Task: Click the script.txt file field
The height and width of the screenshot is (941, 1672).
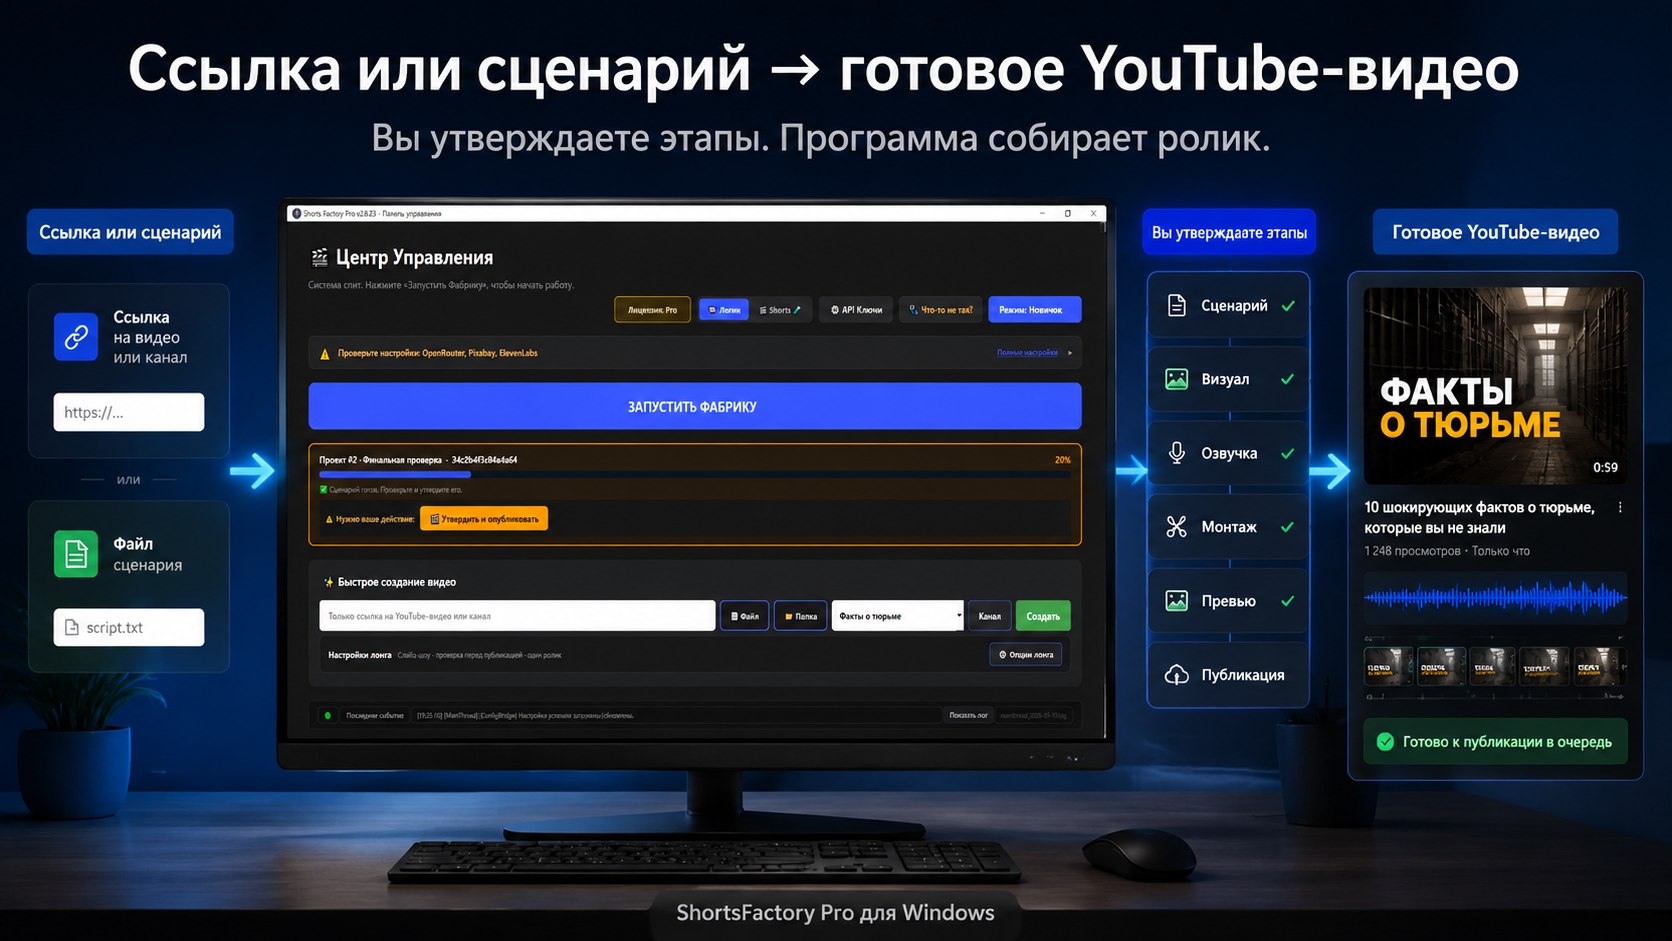Action: (x=129, y=627)
